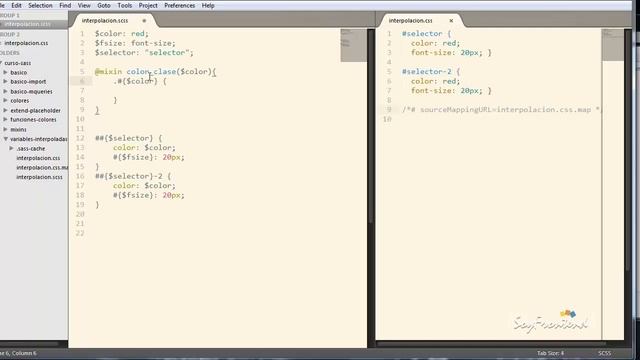640x360 pixels.
Task: Expand the extend-placeholder folder
Action: (6, 110)
